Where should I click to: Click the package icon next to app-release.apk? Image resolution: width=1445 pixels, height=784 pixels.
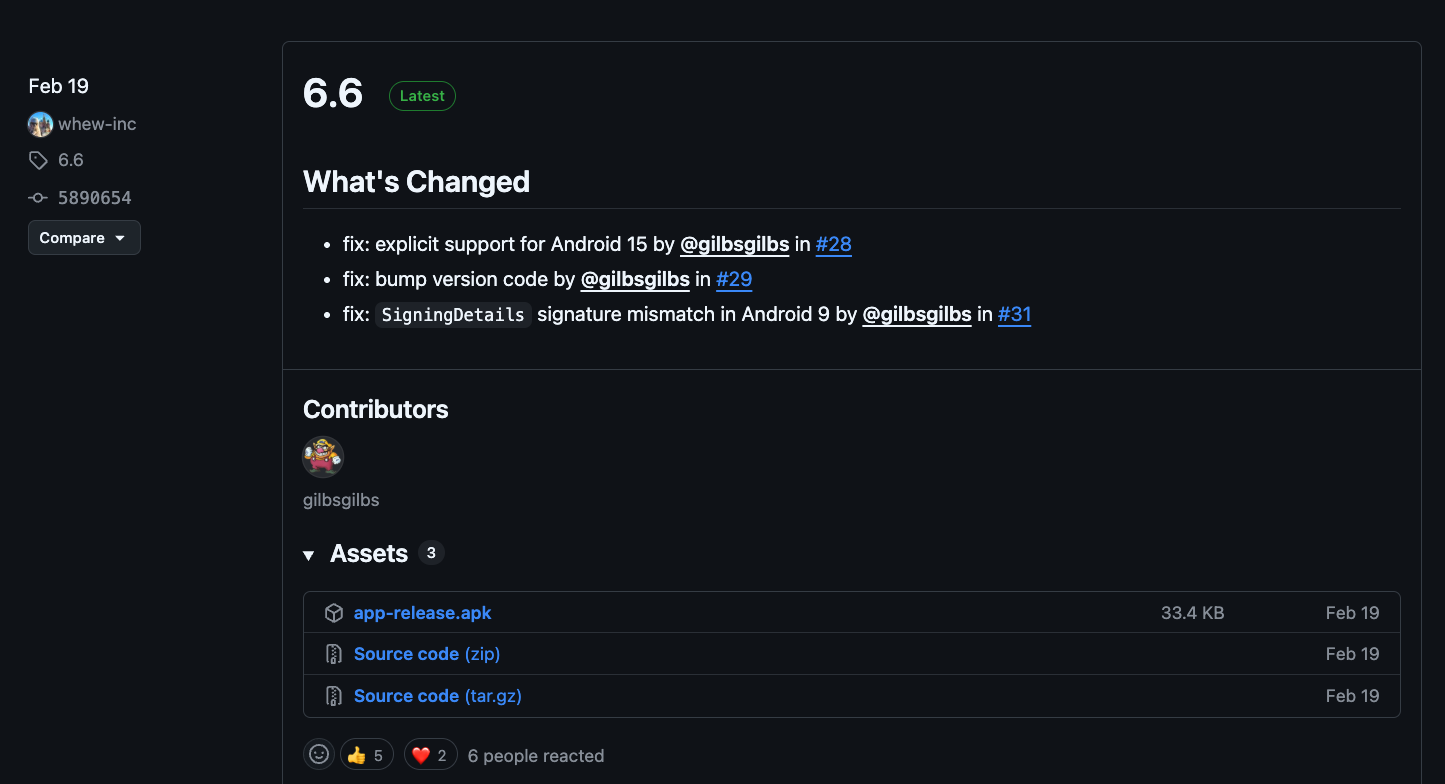pyautogui.click(x=334, y=613)
